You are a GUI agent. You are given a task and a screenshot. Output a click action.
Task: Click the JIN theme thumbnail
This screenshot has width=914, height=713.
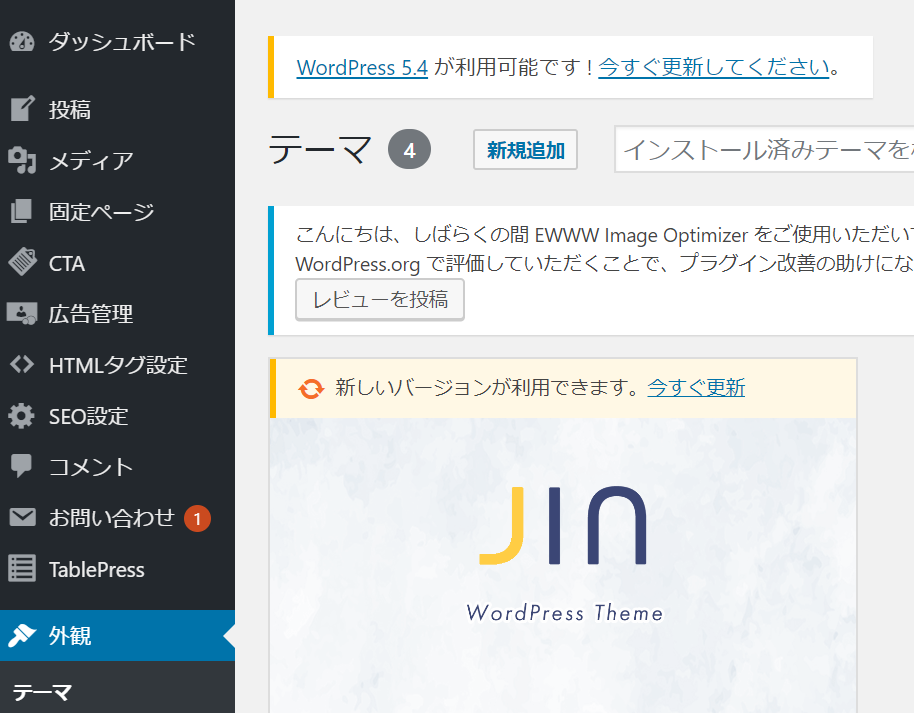coord(563,565)
